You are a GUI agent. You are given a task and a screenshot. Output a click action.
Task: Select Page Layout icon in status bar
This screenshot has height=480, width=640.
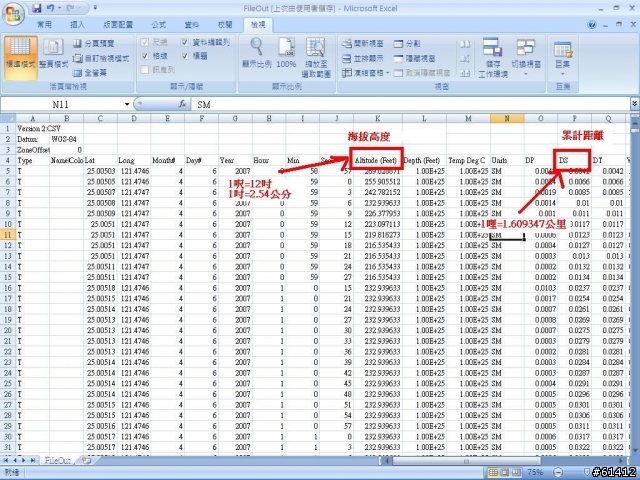pos(505,473)
